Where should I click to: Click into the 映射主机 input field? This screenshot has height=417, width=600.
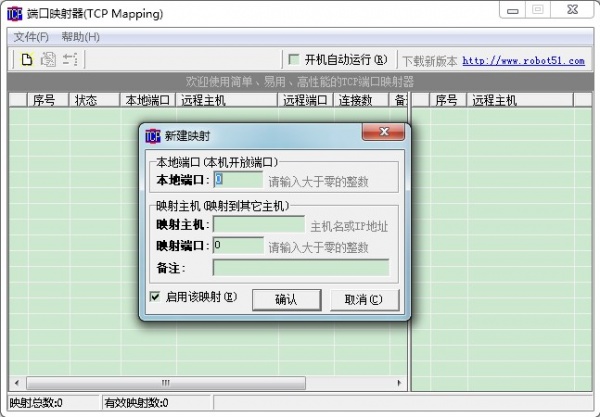[259, 224]
